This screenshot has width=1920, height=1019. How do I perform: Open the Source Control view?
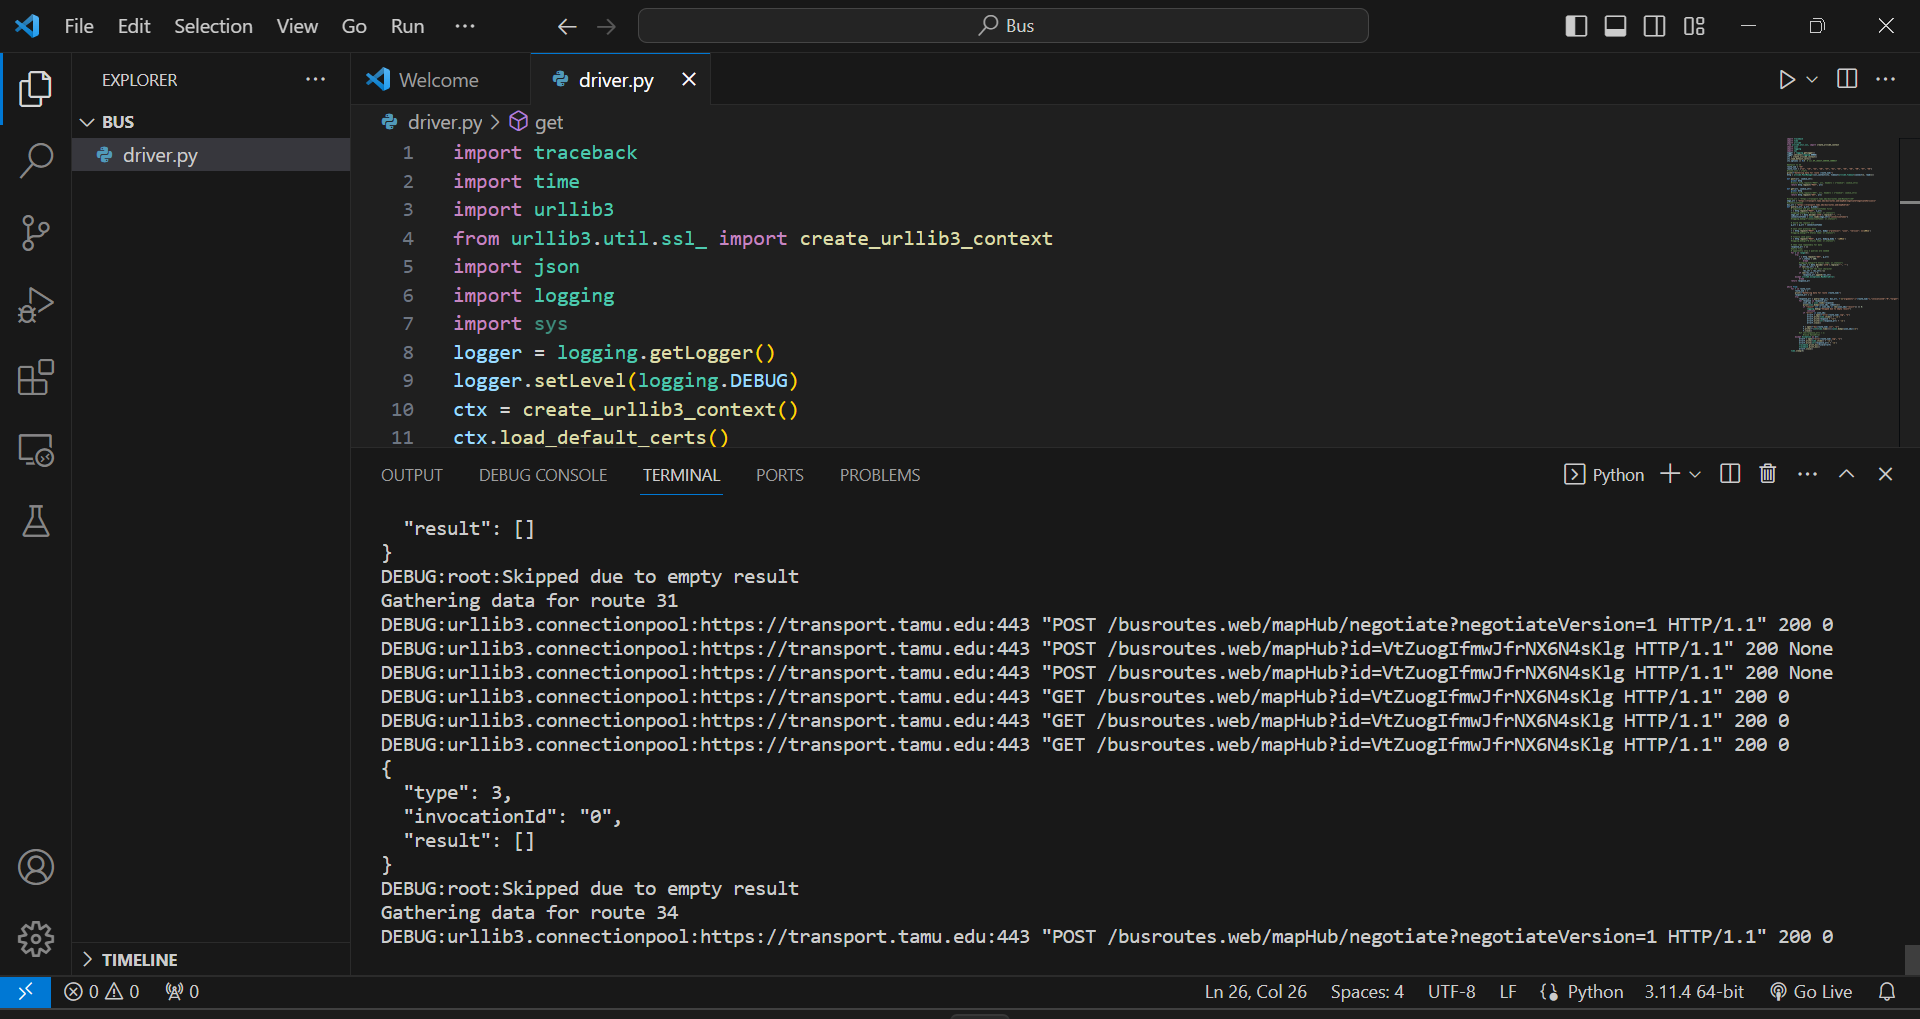click(36, 233)
